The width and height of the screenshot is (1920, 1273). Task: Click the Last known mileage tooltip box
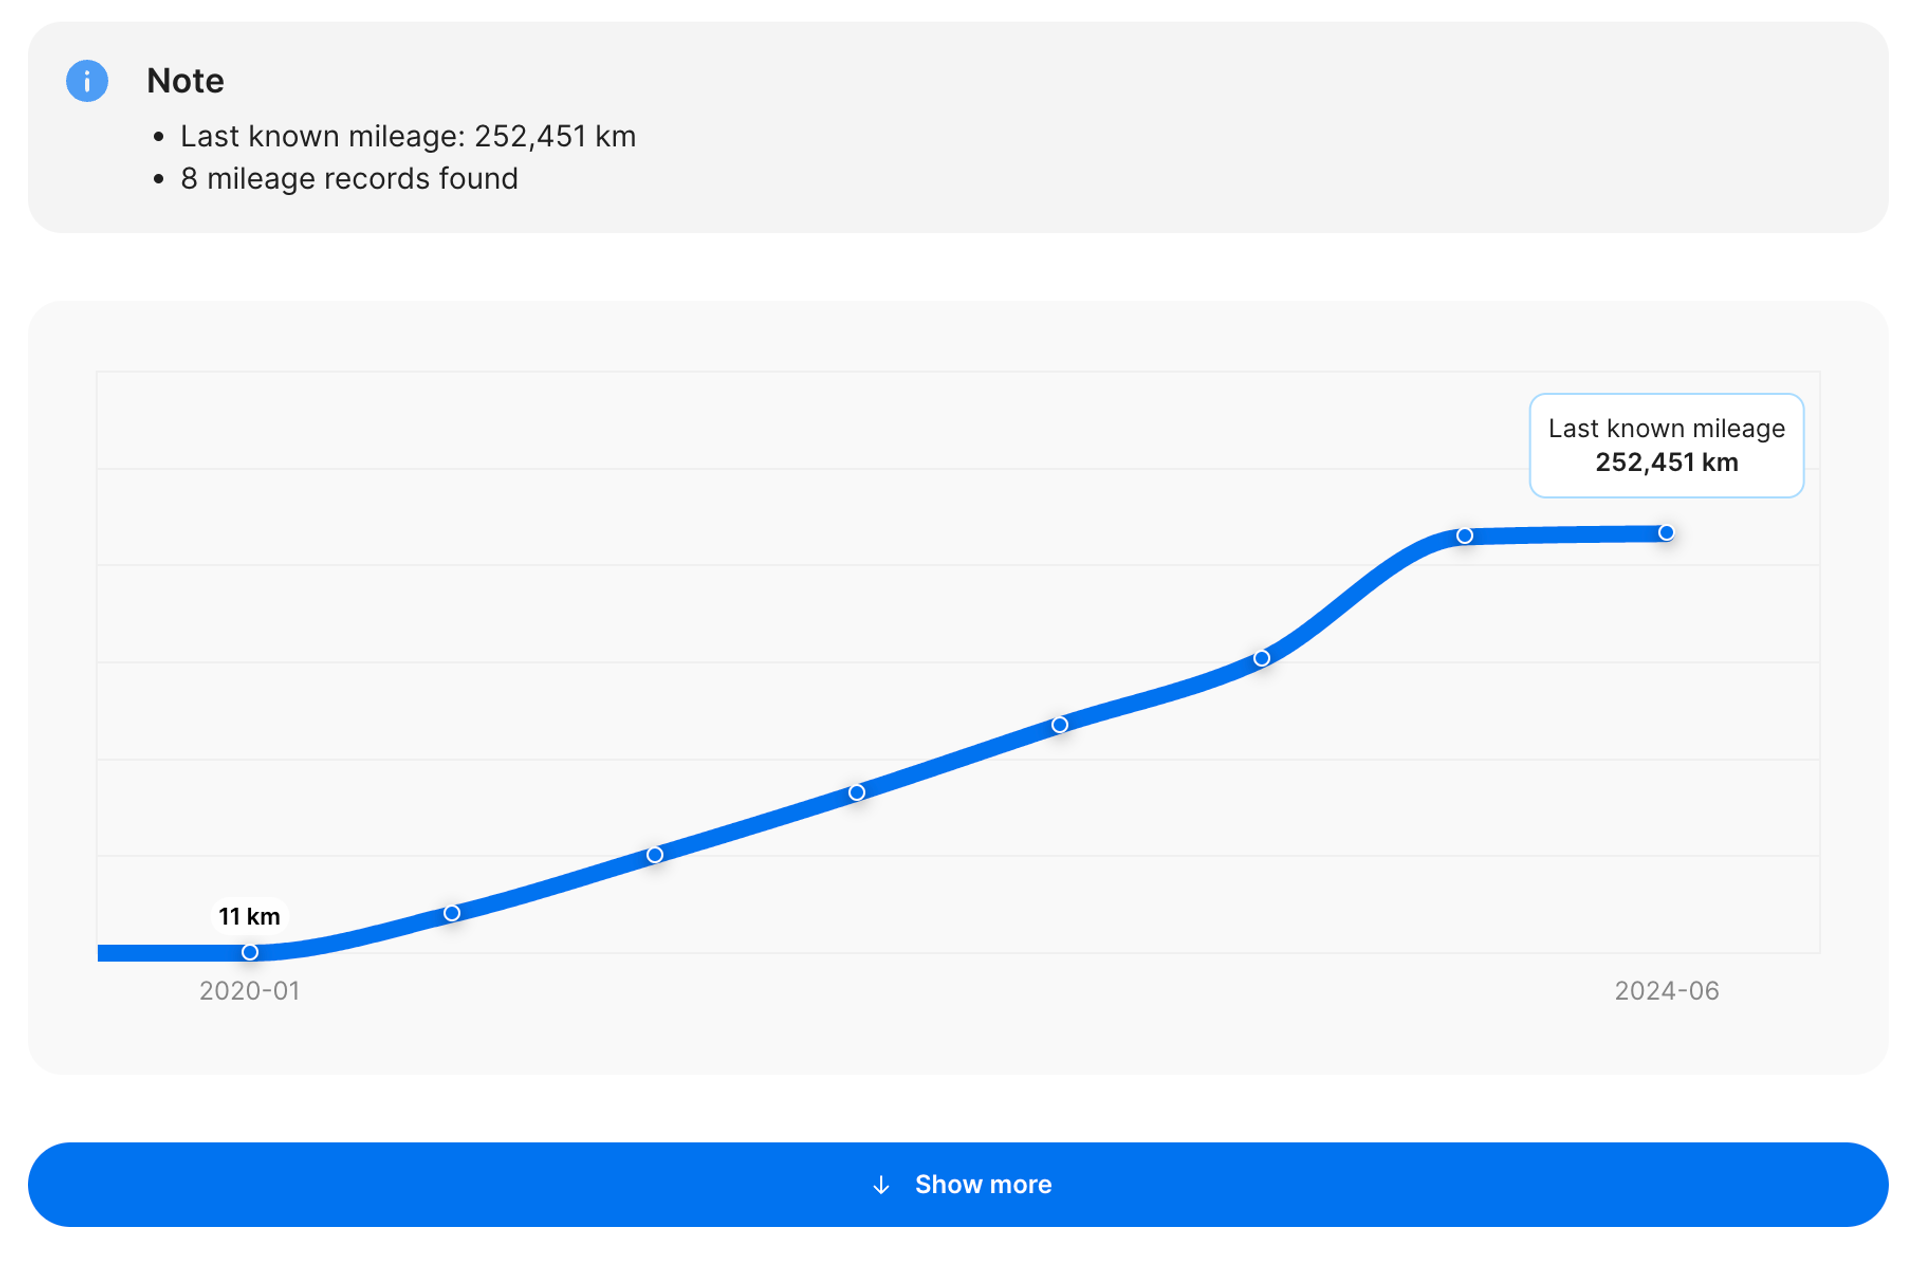pos(1665,445)
